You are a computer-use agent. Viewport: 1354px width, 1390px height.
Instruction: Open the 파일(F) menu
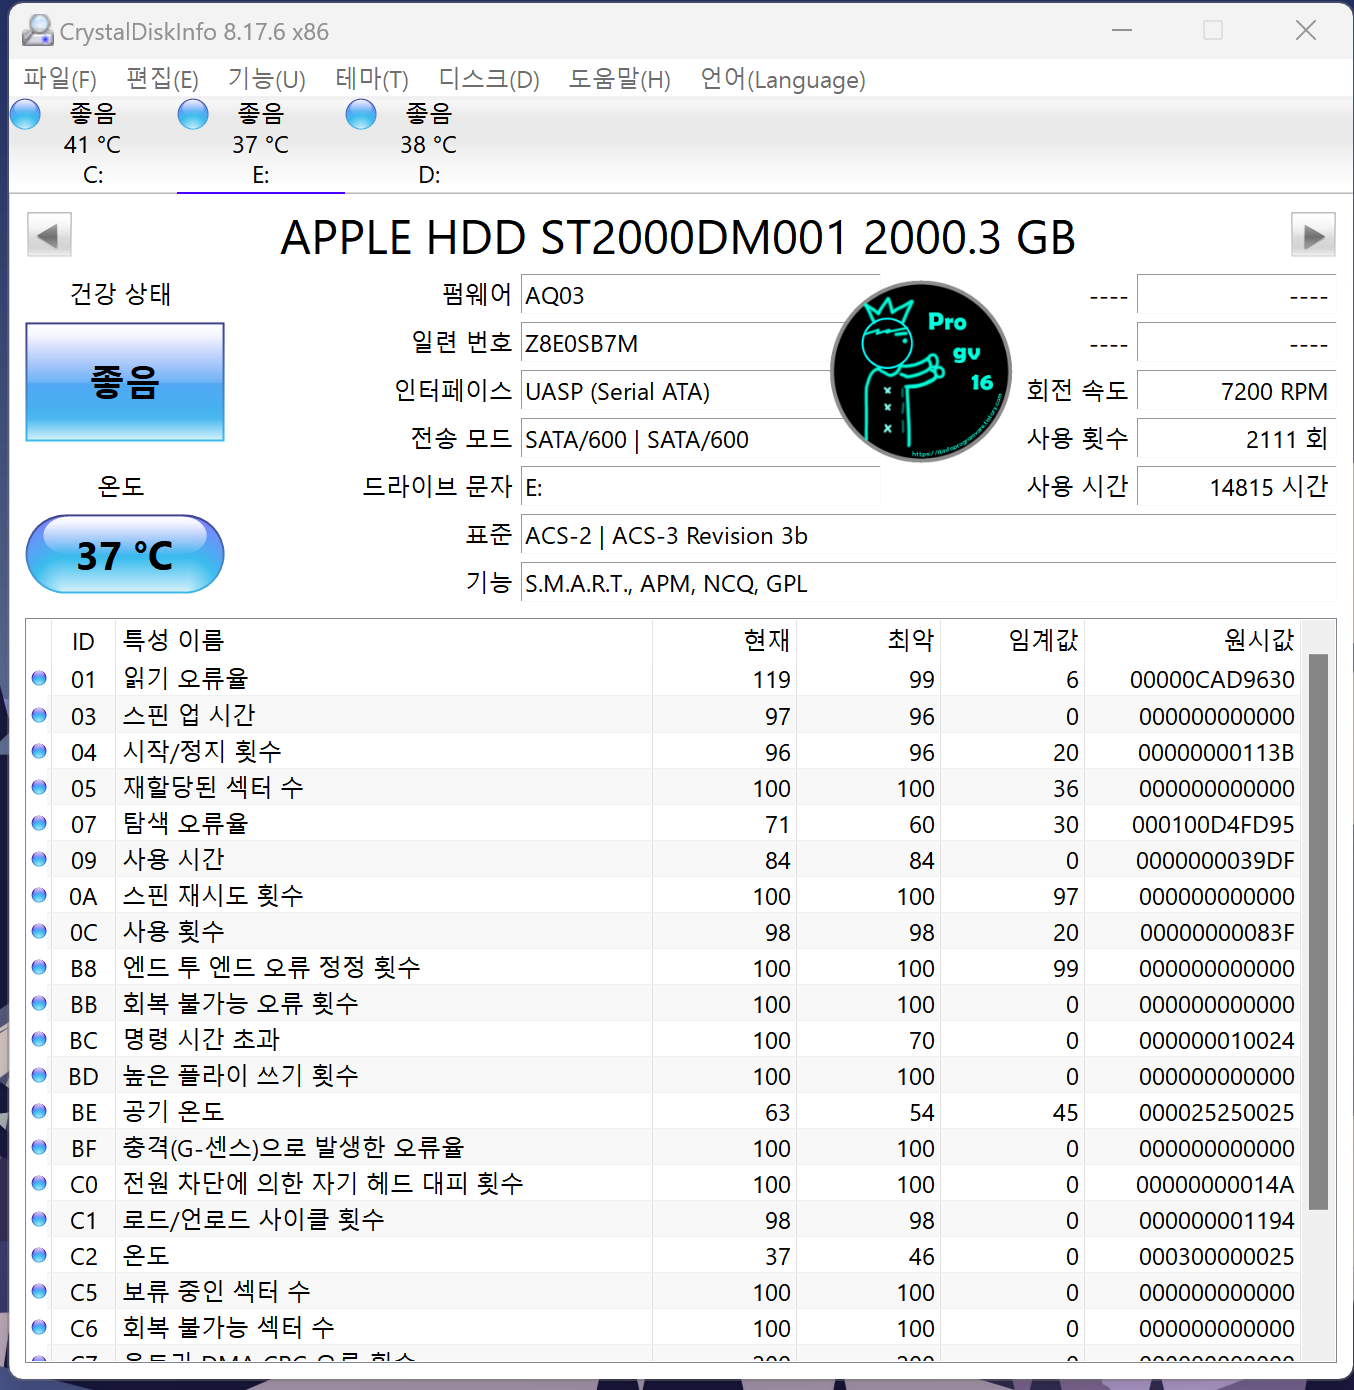tap(60, 79)
